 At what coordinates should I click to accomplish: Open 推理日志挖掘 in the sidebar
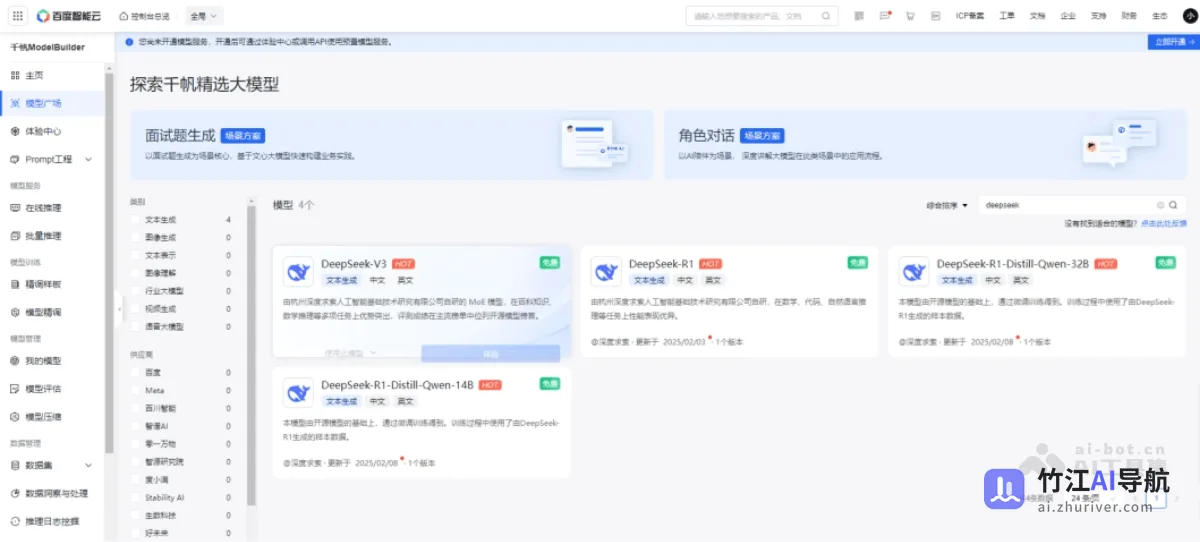pos(52,521)
